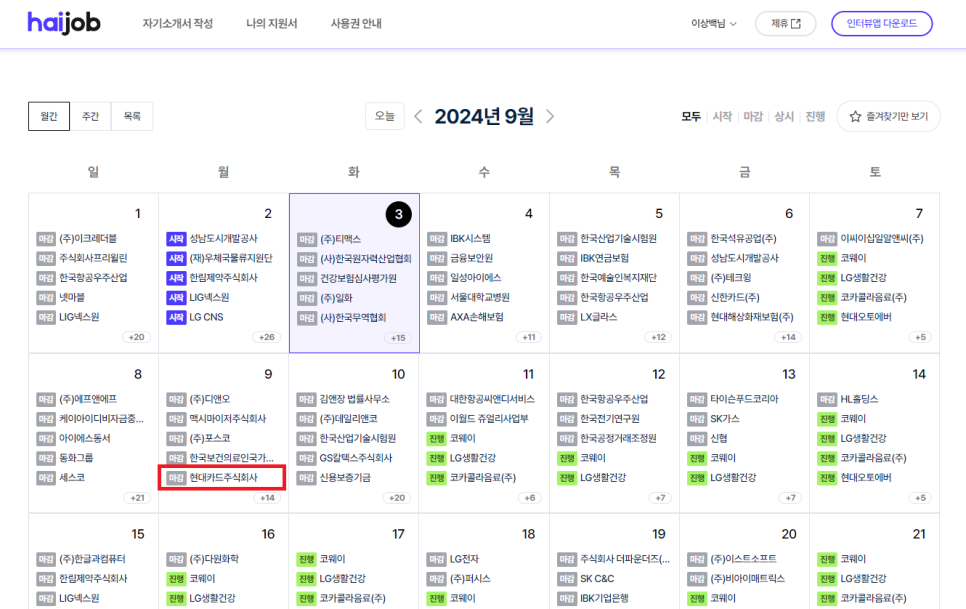The image size is (966, 609).
Task: Jump to today with 오늘 button
Action: point(384,116)
